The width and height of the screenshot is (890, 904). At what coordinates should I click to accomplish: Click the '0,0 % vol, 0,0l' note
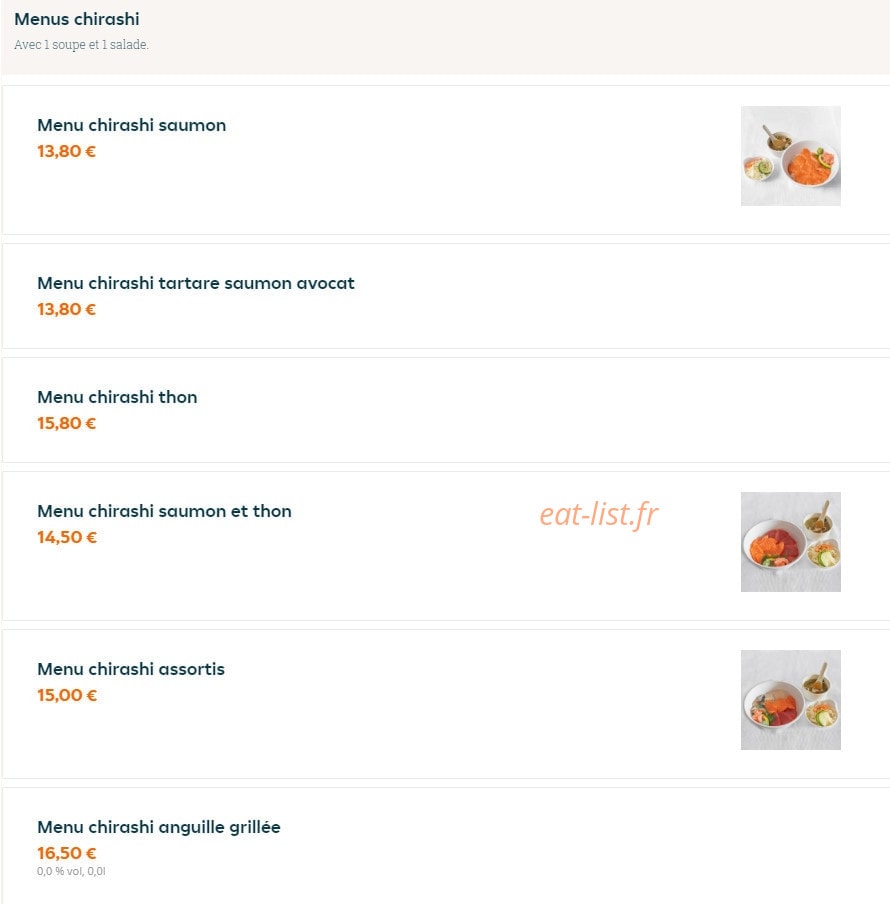pos(71,871)
